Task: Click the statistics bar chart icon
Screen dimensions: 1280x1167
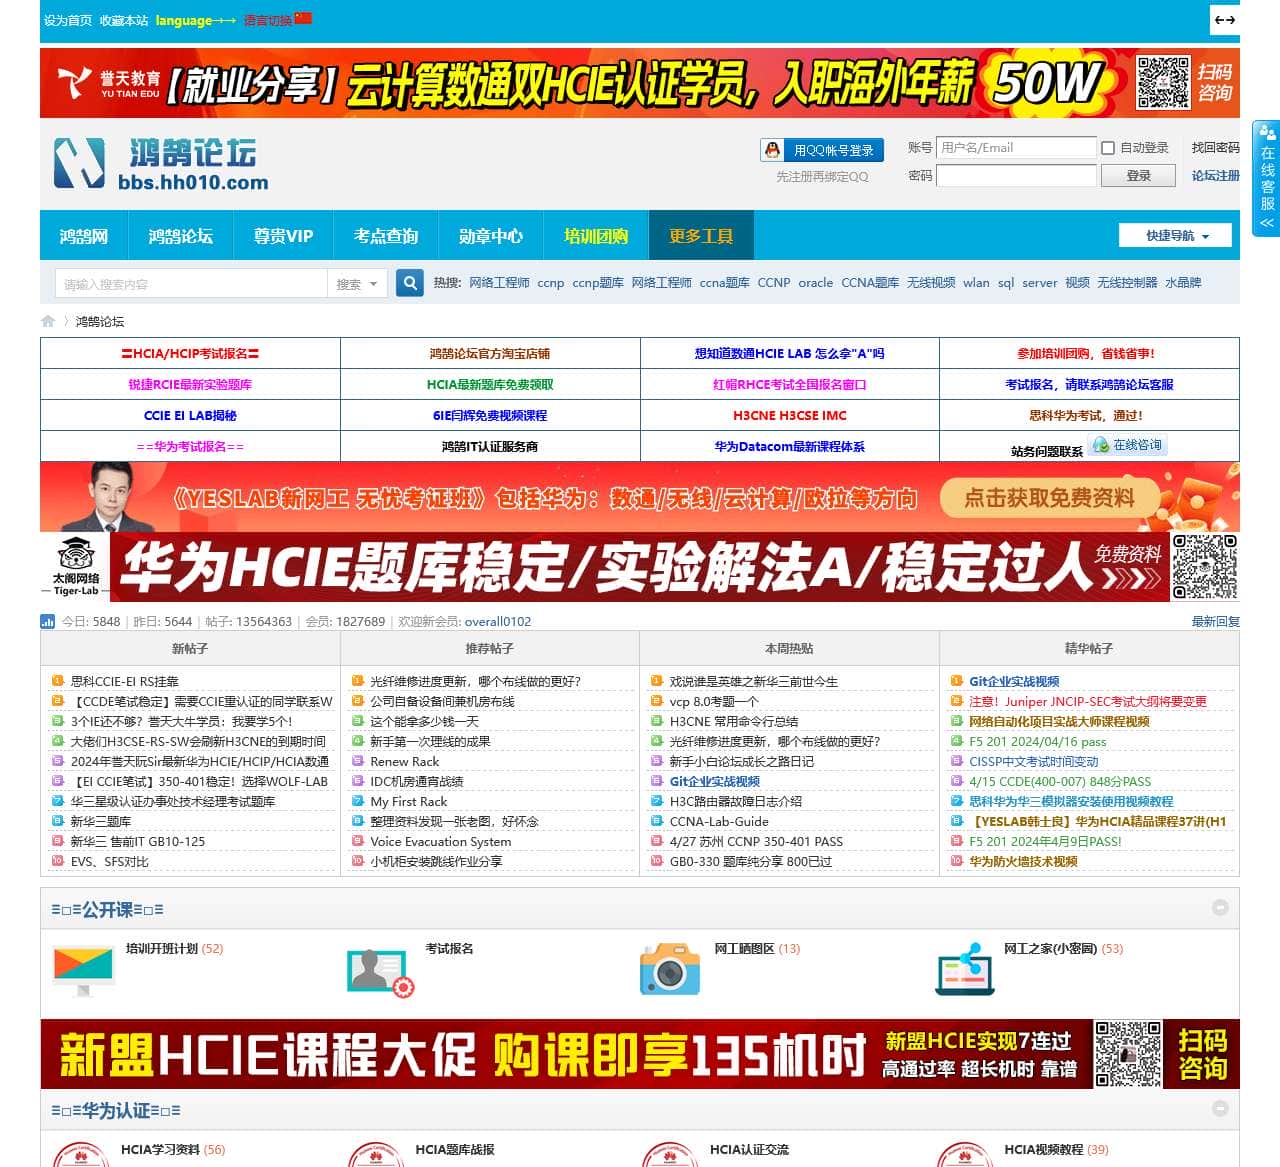Action: (48, 621)
